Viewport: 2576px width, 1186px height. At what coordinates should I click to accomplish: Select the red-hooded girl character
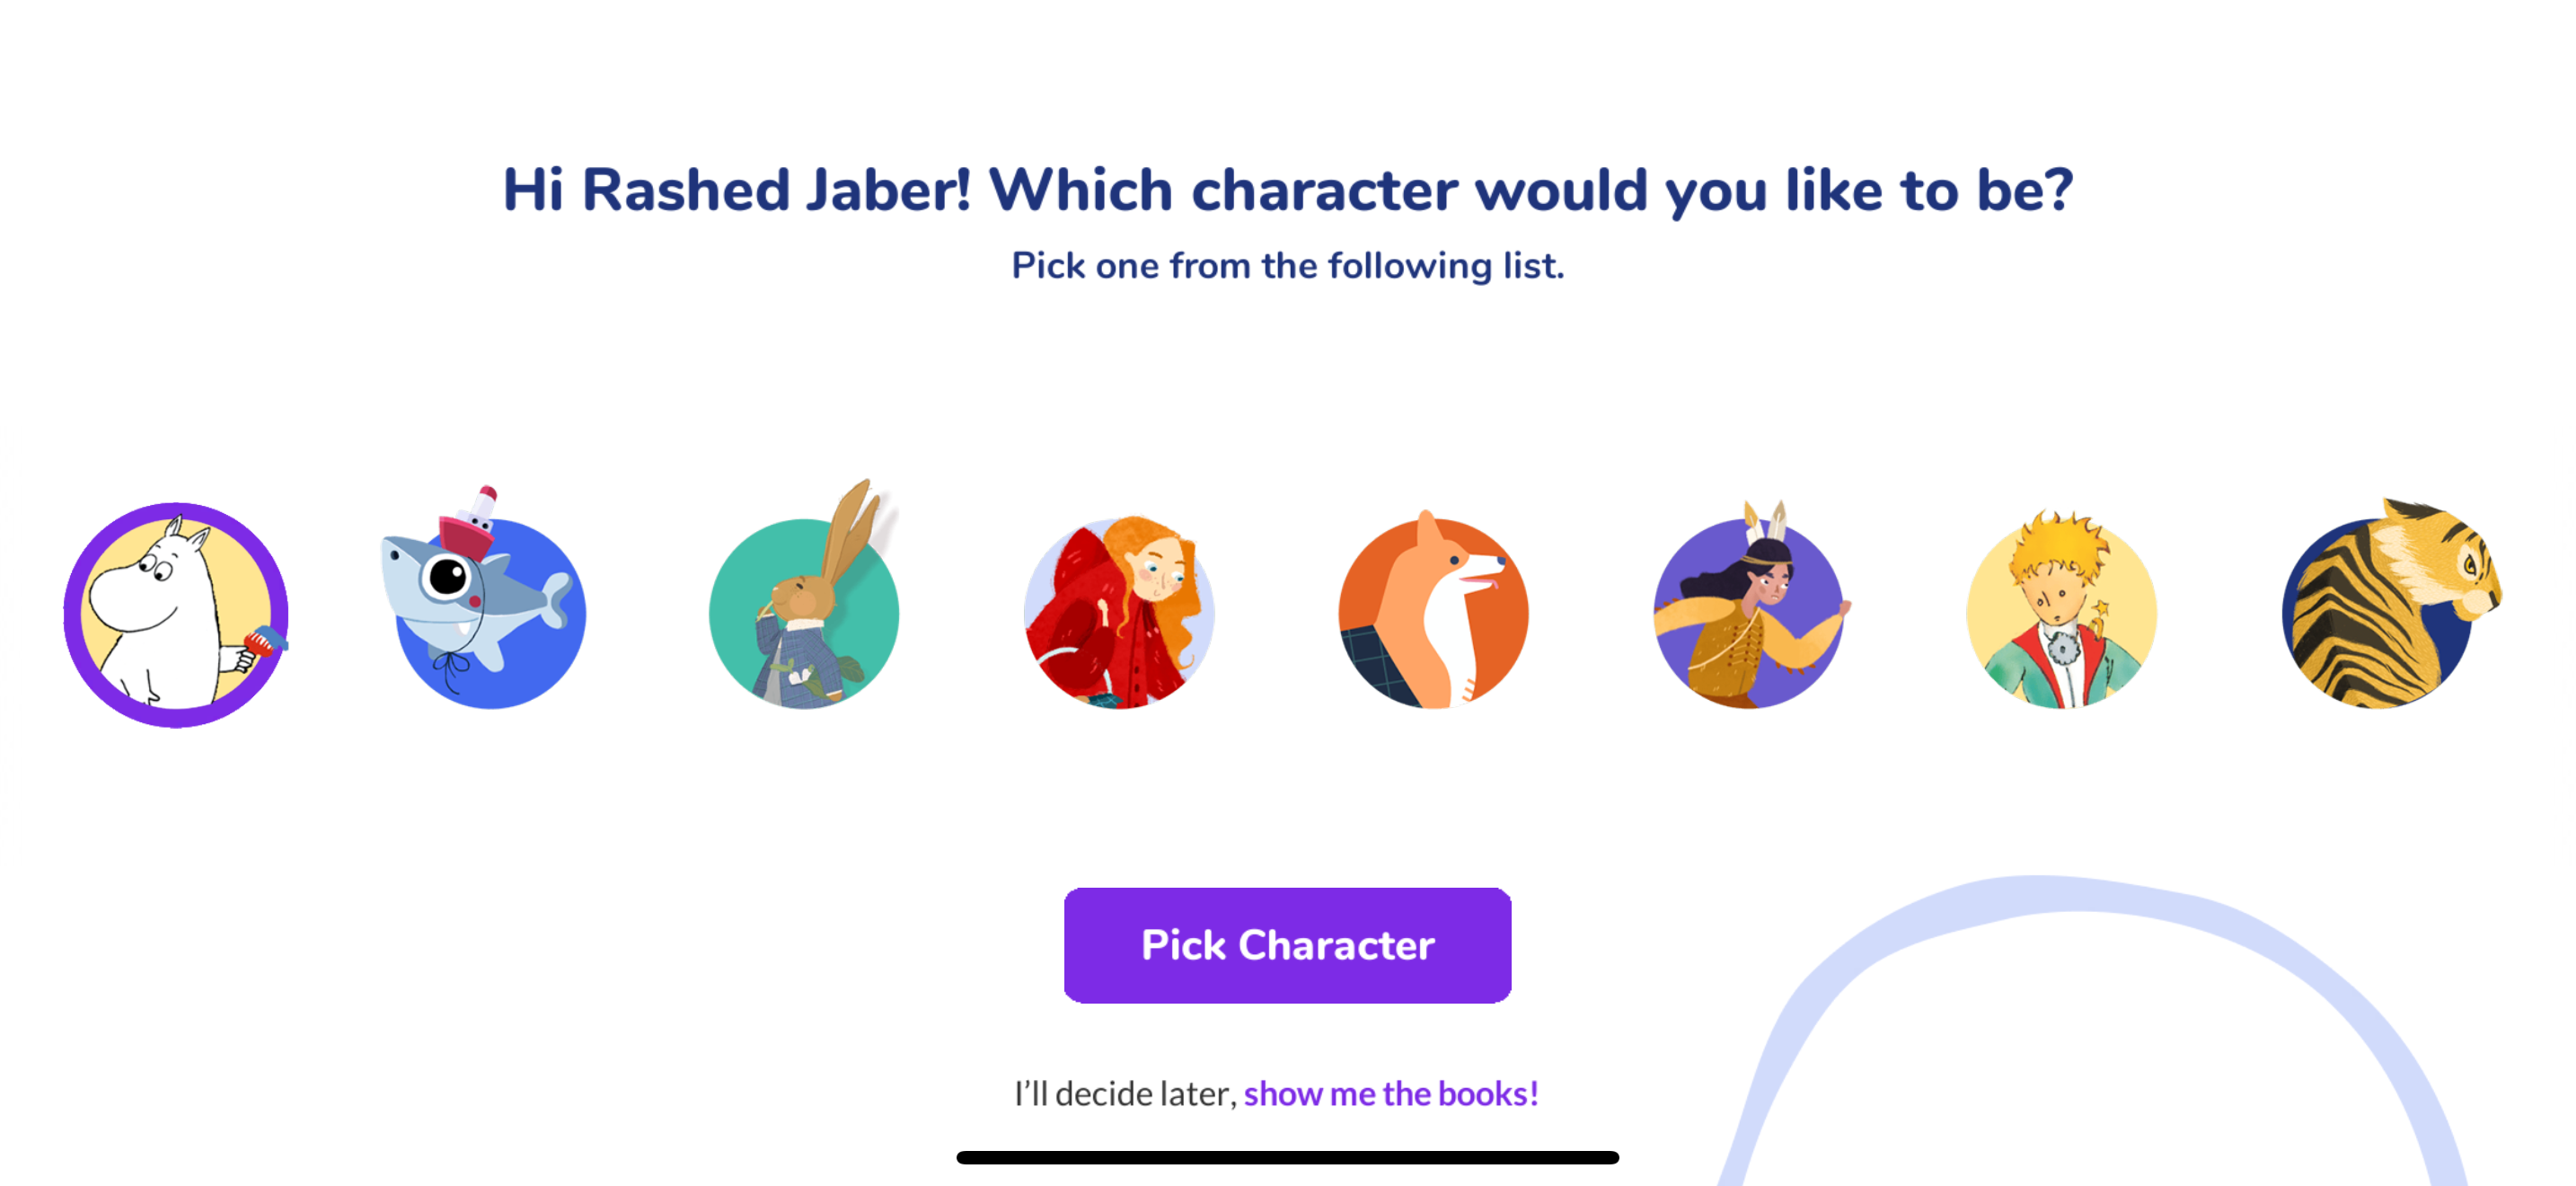point(1119,614)
